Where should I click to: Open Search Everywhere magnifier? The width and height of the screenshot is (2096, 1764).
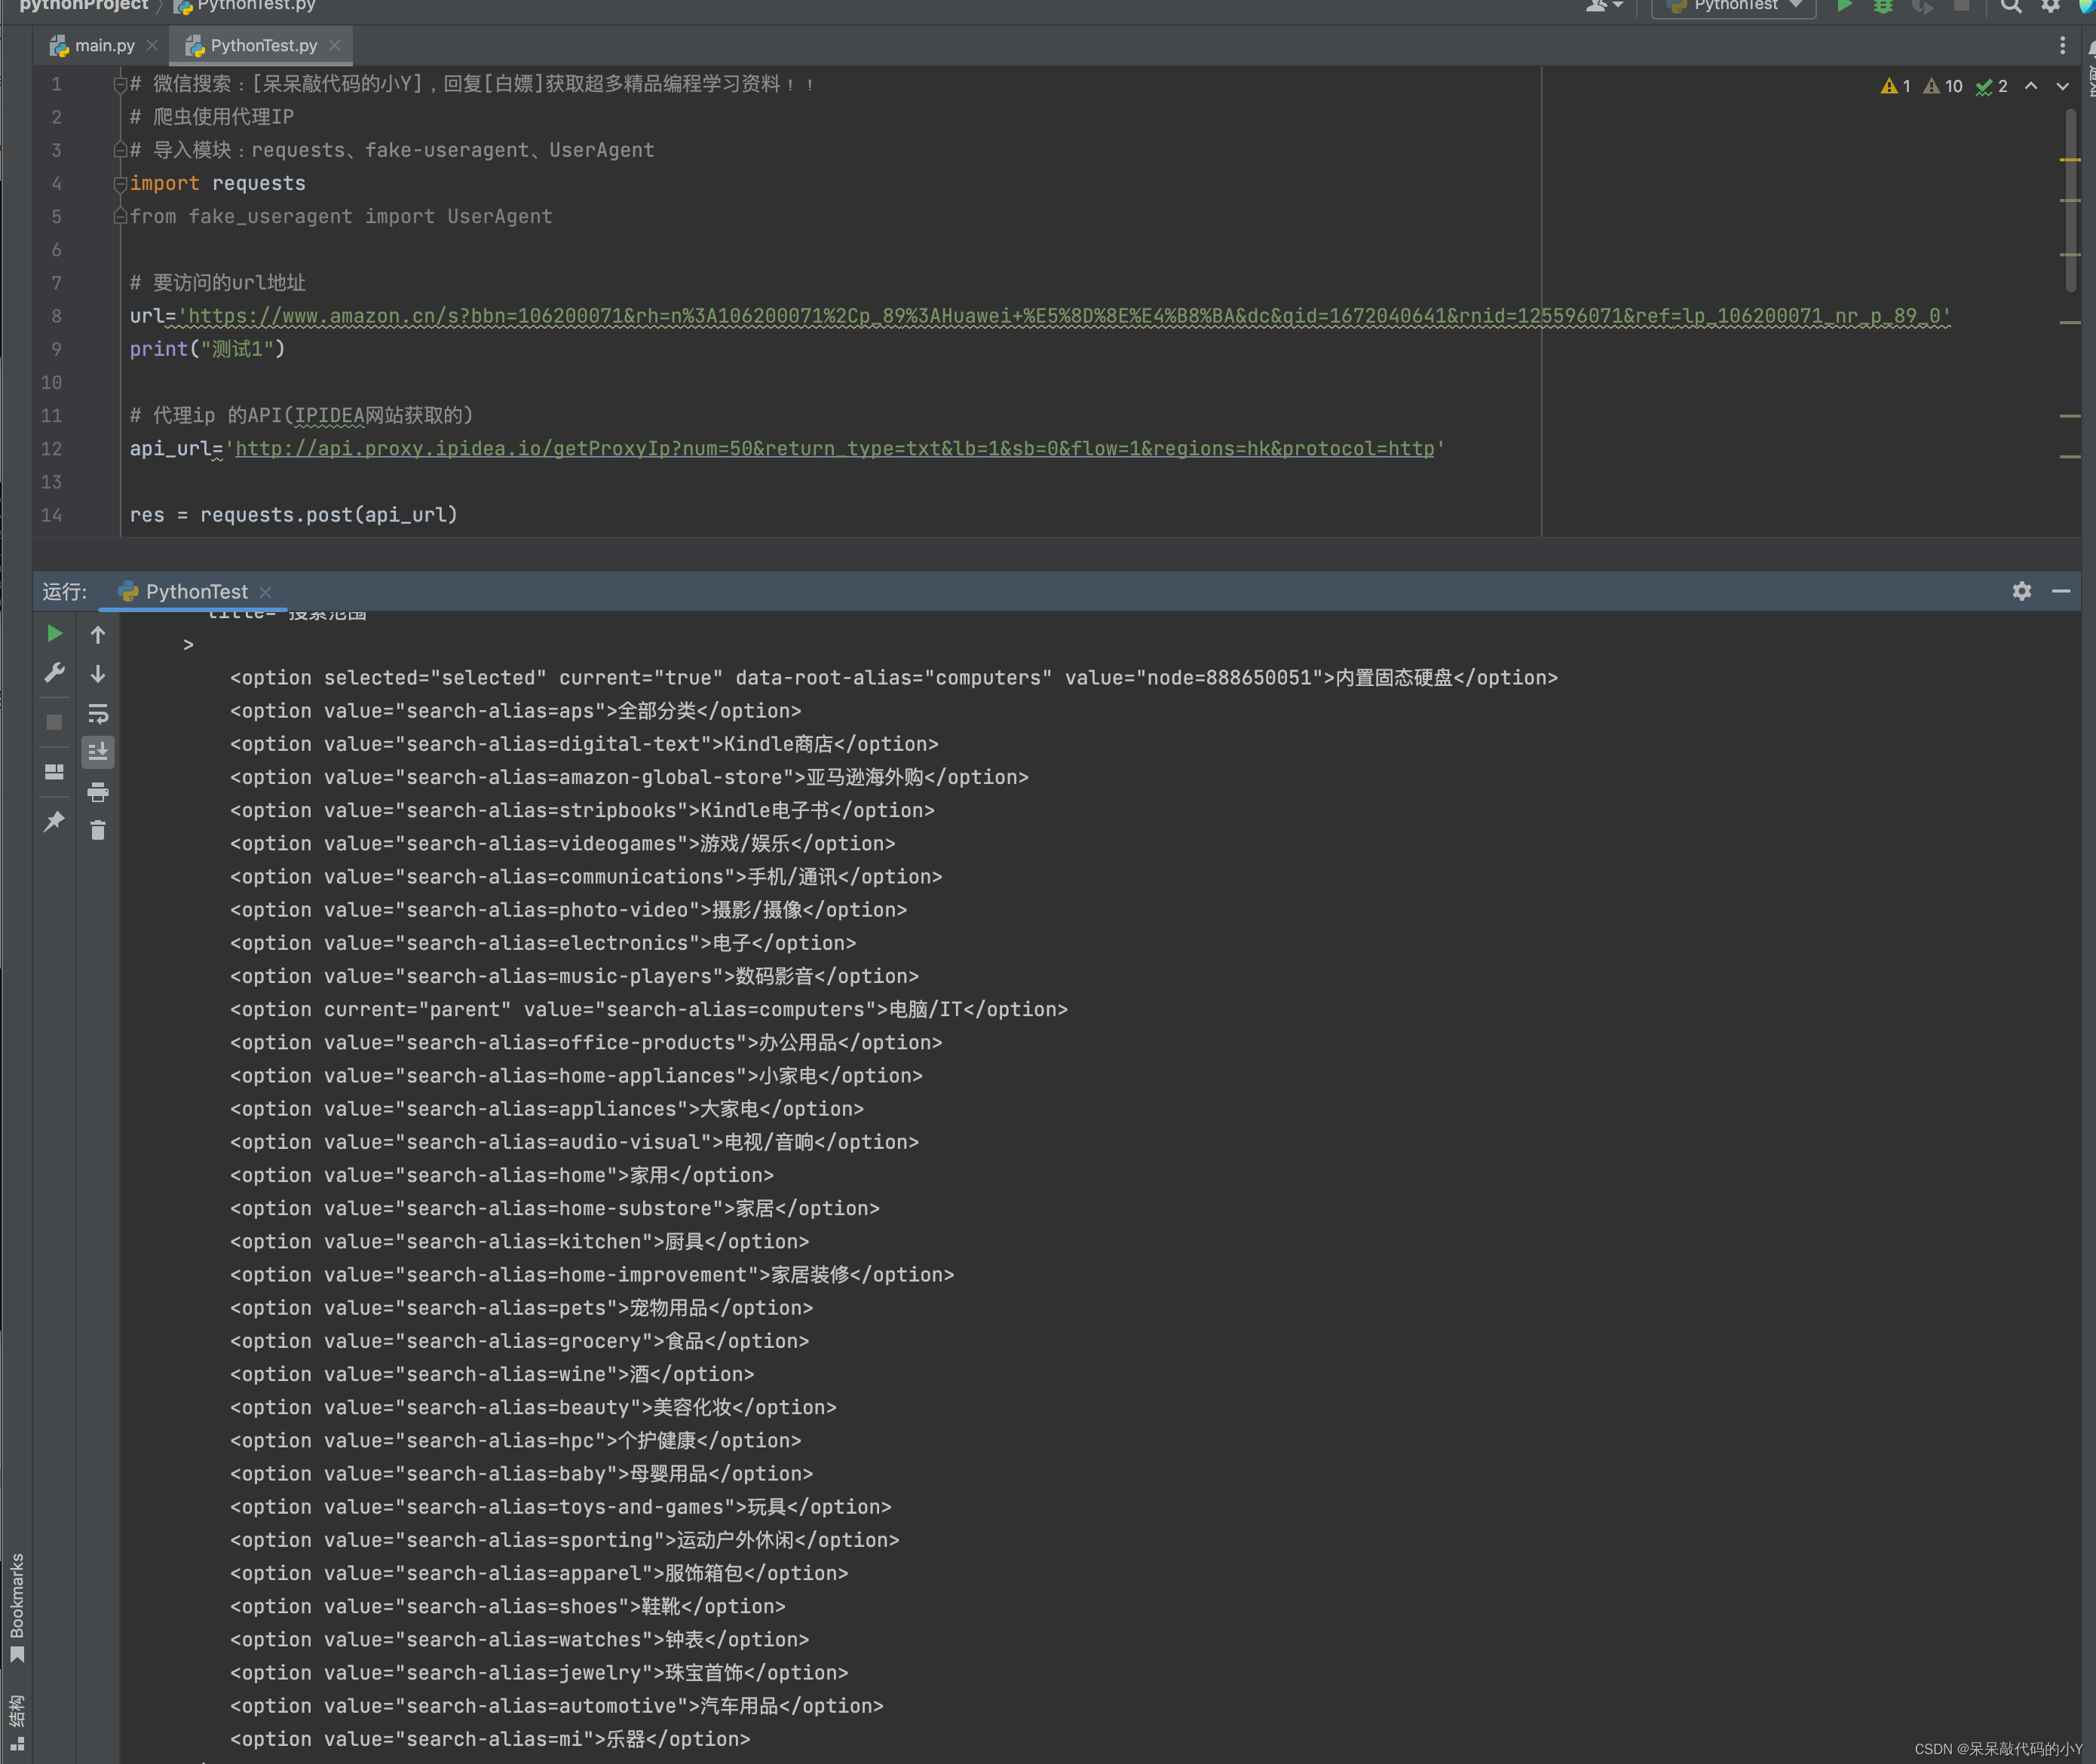(2011, 6)
